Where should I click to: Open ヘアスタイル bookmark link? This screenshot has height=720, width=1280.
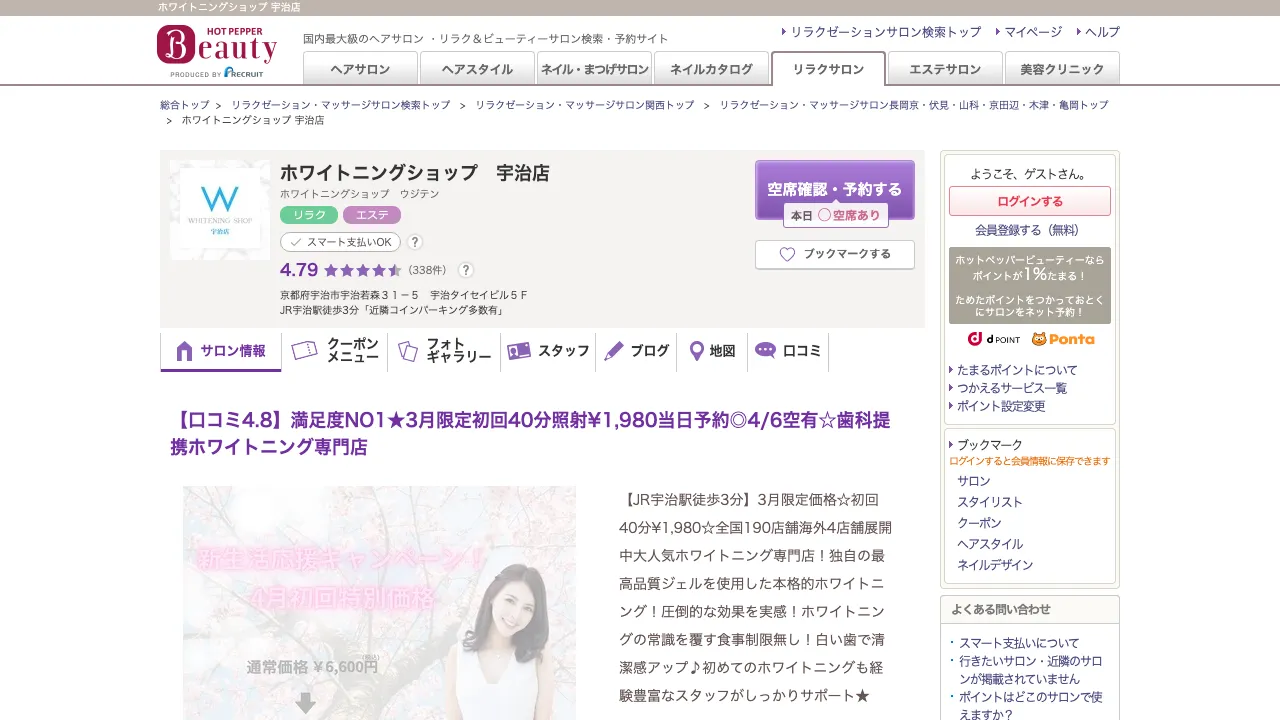(990, 544)
